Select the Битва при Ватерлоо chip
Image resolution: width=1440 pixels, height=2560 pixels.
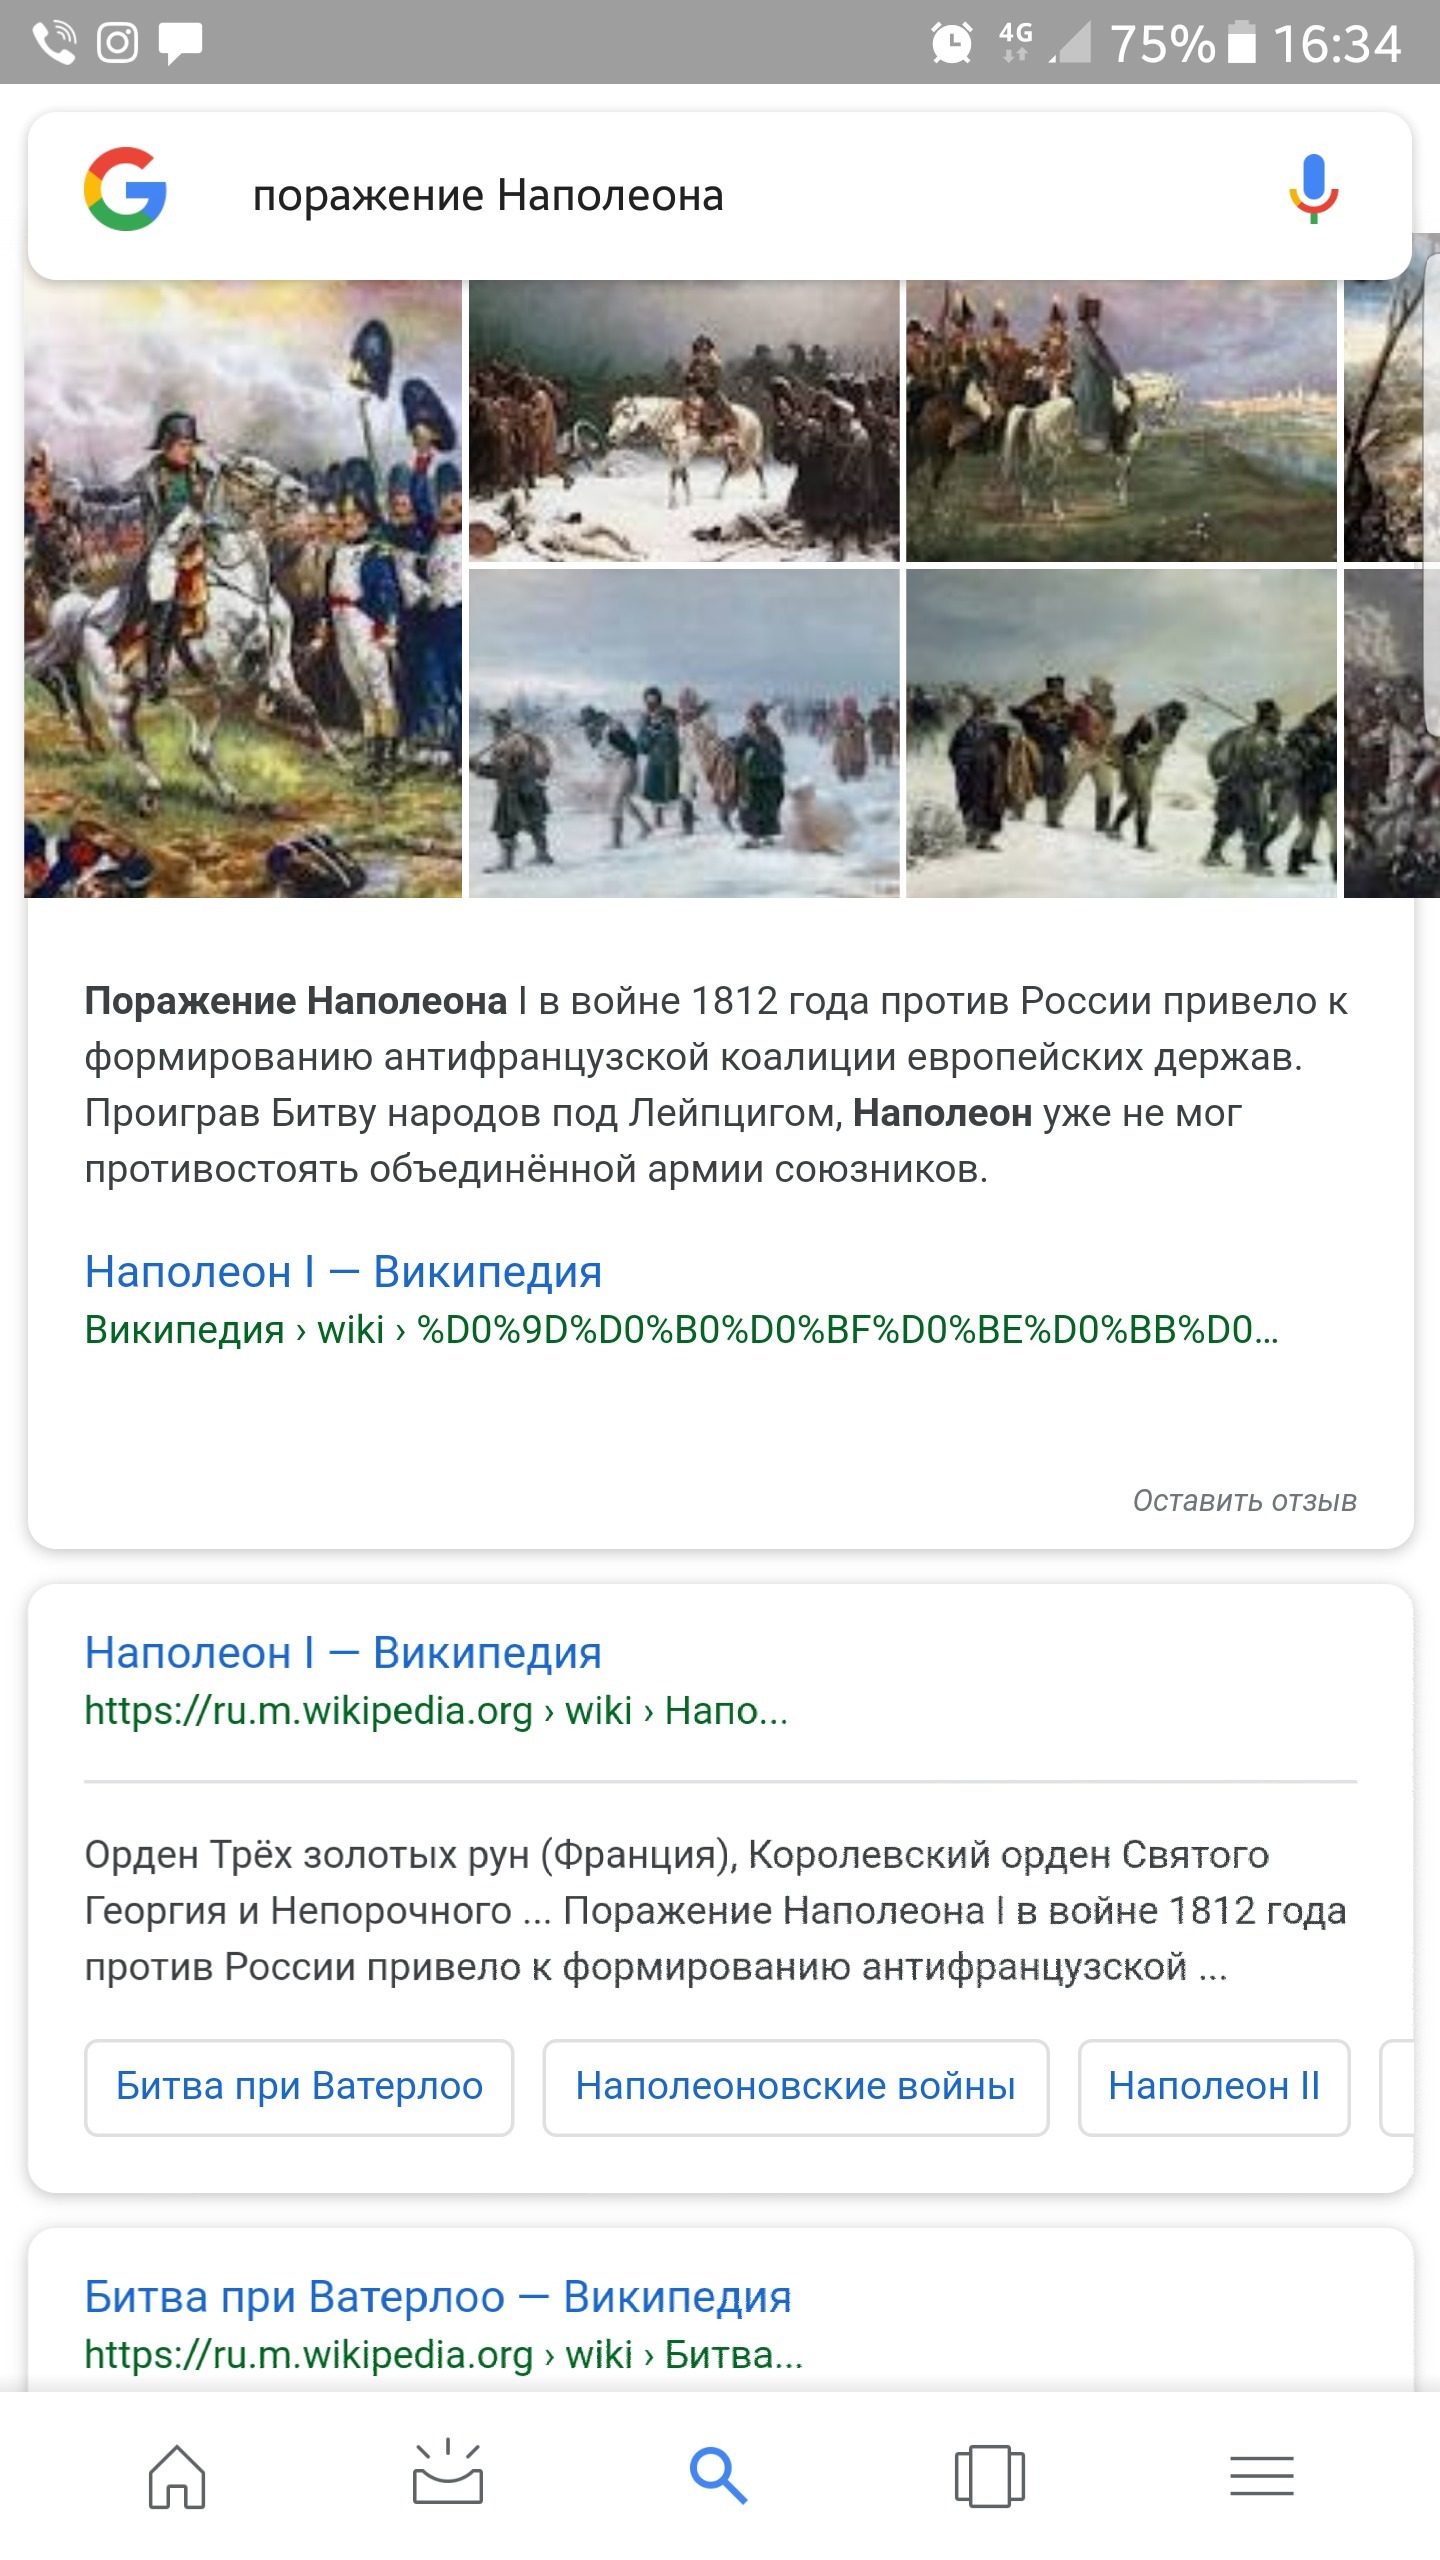pos(299,2087)
